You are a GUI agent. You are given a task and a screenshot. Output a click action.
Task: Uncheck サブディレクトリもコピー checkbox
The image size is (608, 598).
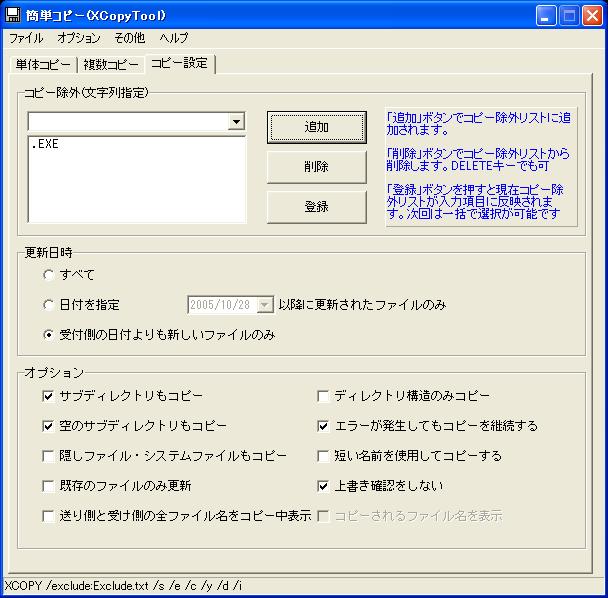point(48,396)
